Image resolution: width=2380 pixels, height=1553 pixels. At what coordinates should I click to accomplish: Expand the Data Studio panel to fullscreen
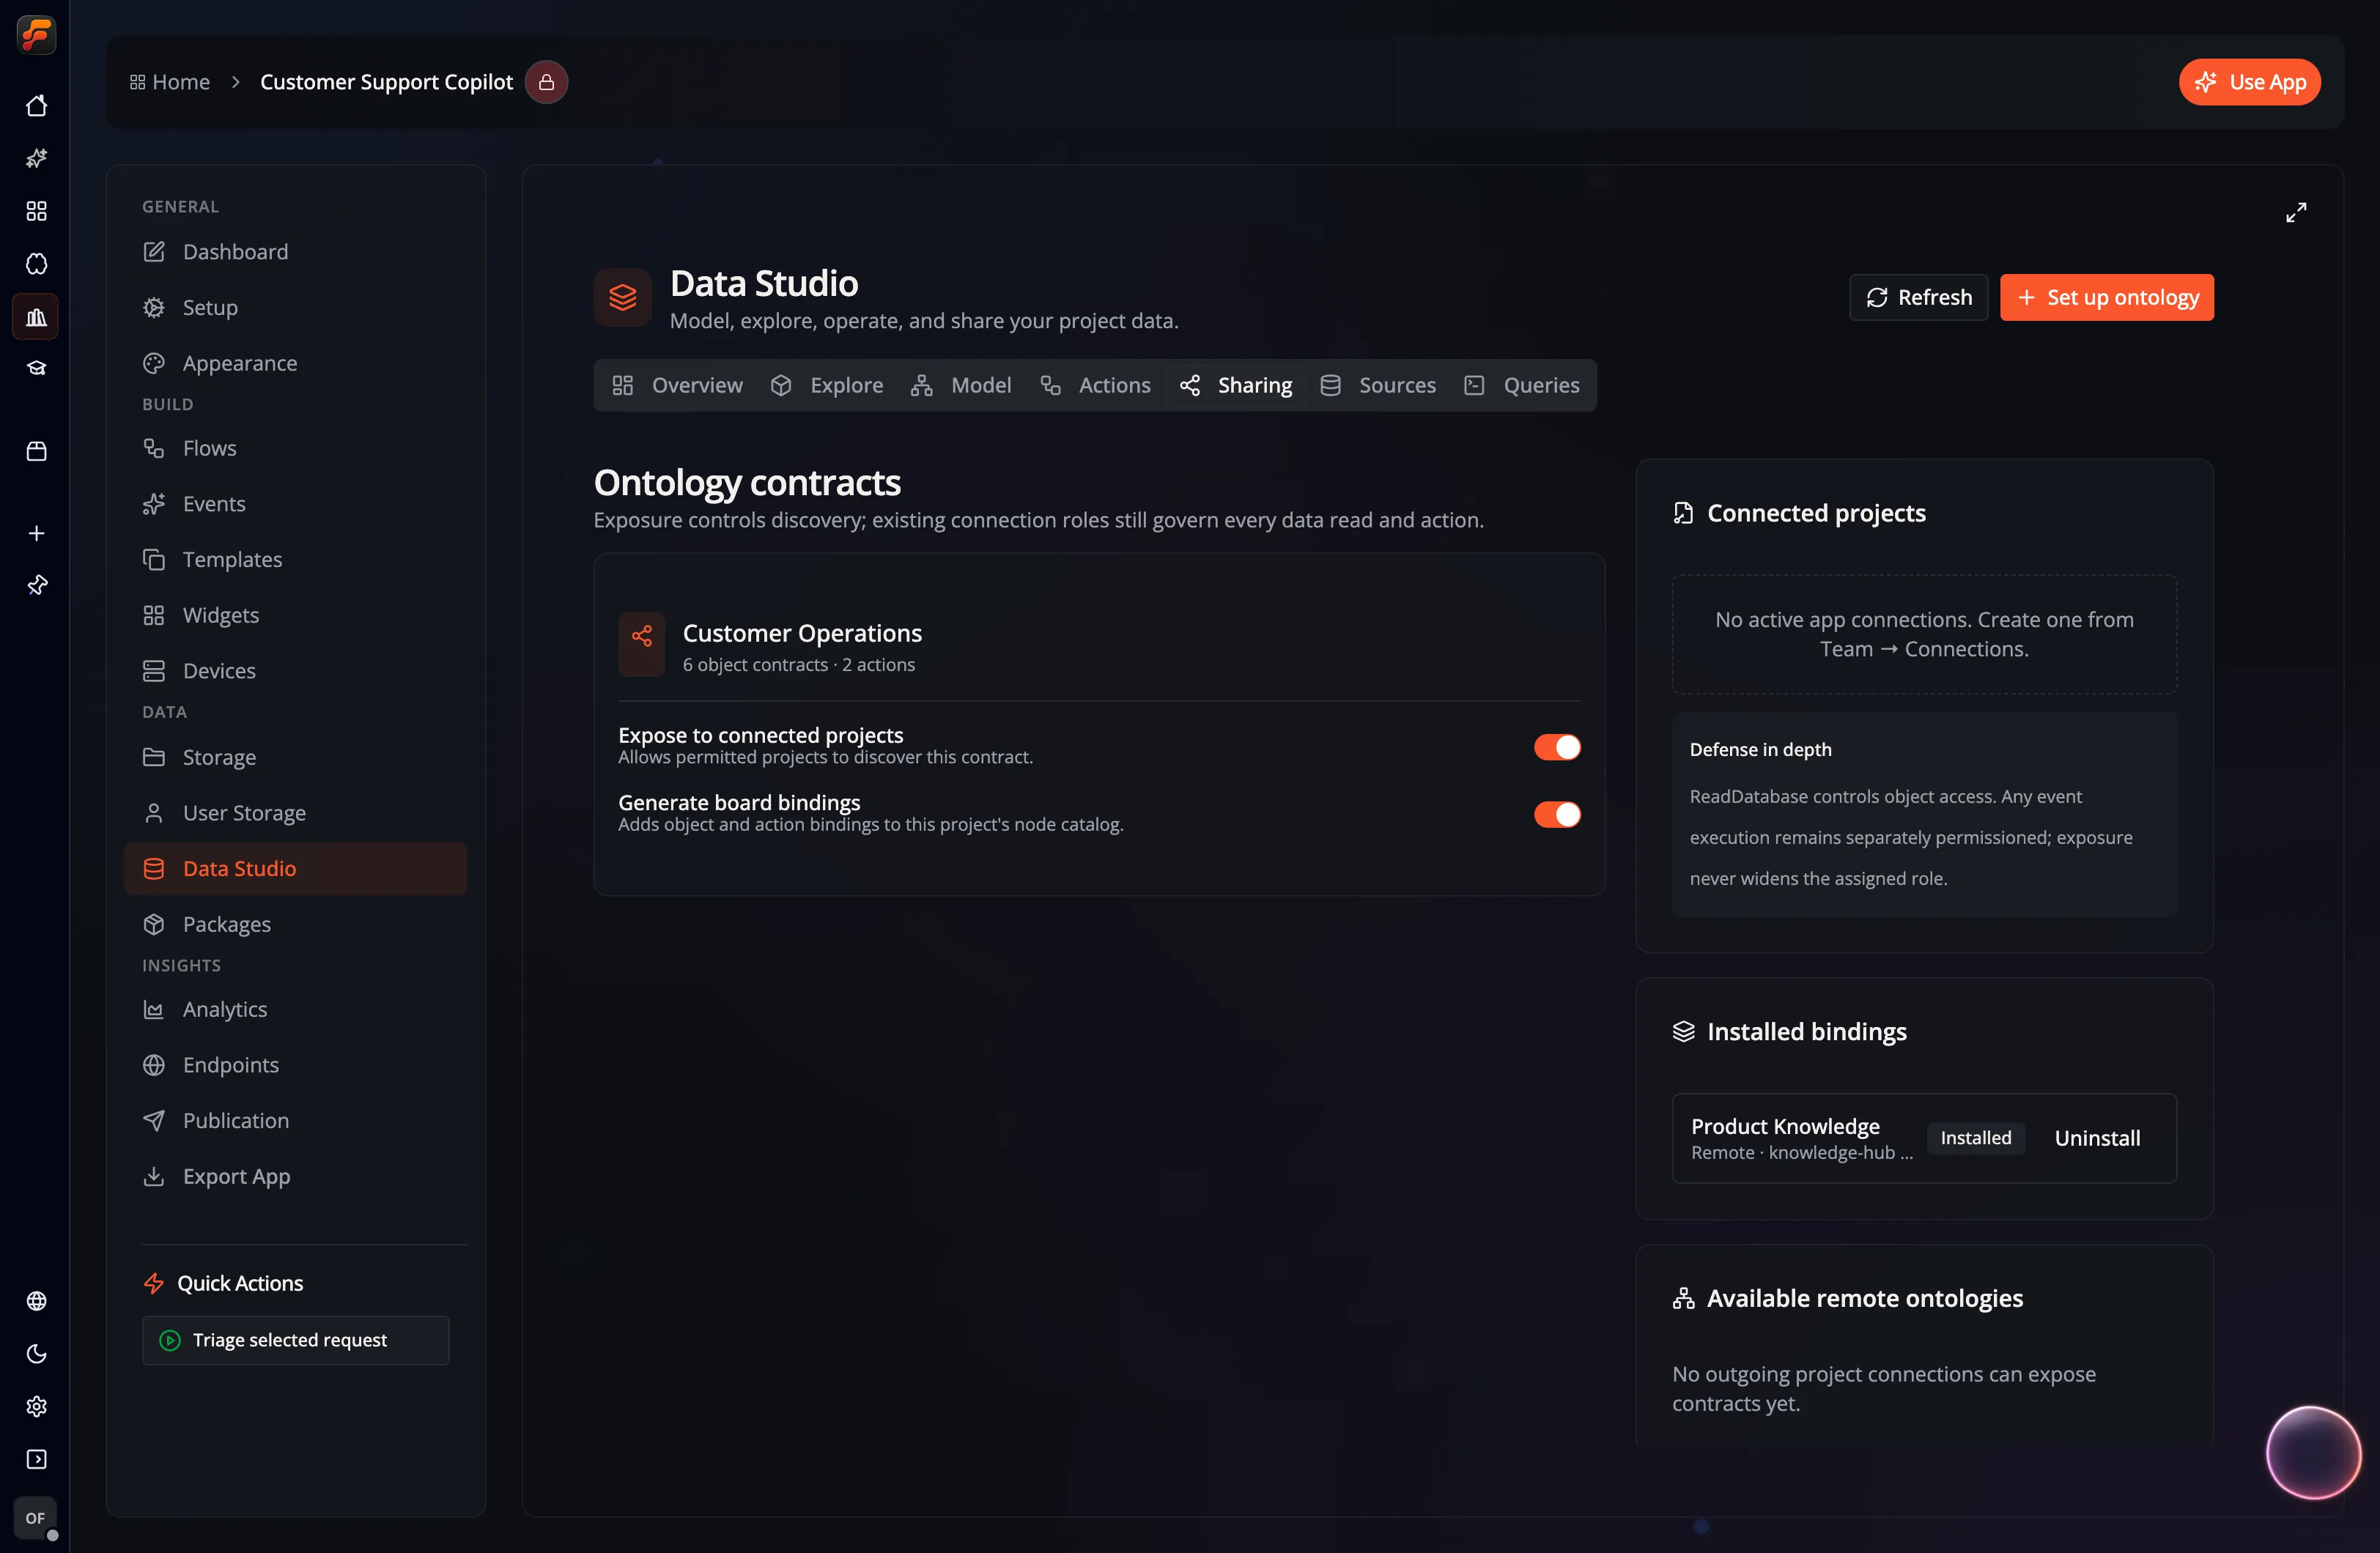click(2296, 212)
